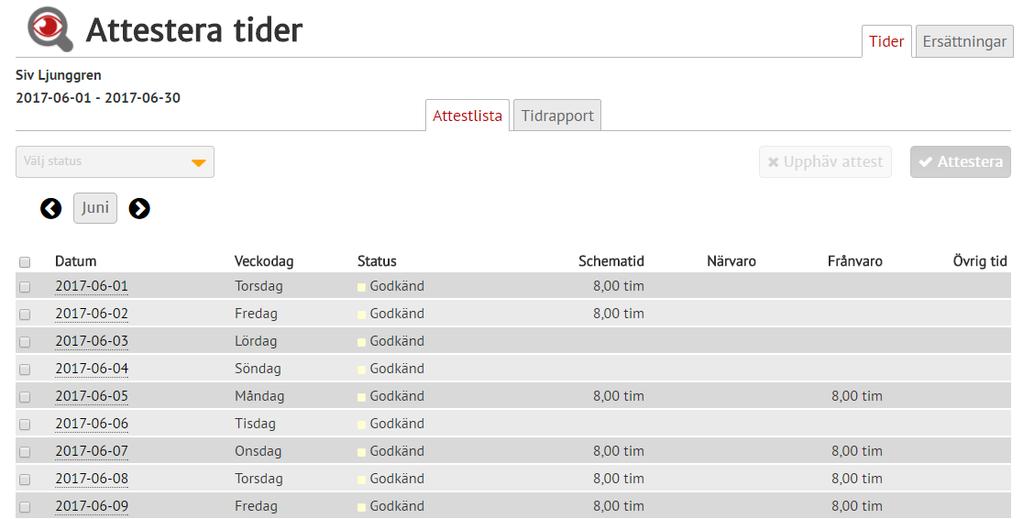Click Frånvaro 8,00 tim in Onsdag row
Image resolution: width=1023 pixels, height=519 pixels.
pos(857,450)
